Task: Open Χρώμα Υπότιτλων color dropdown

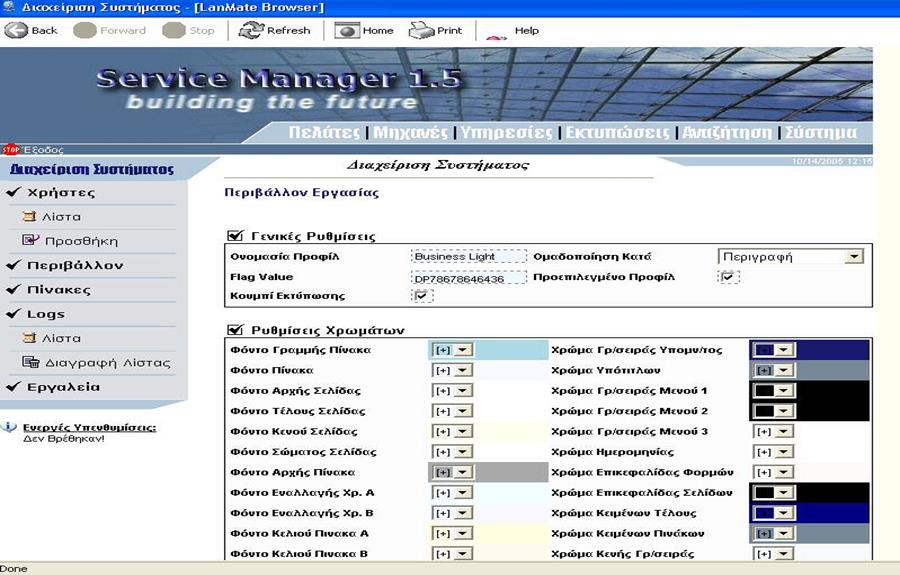Action: (x=785, y=370)
